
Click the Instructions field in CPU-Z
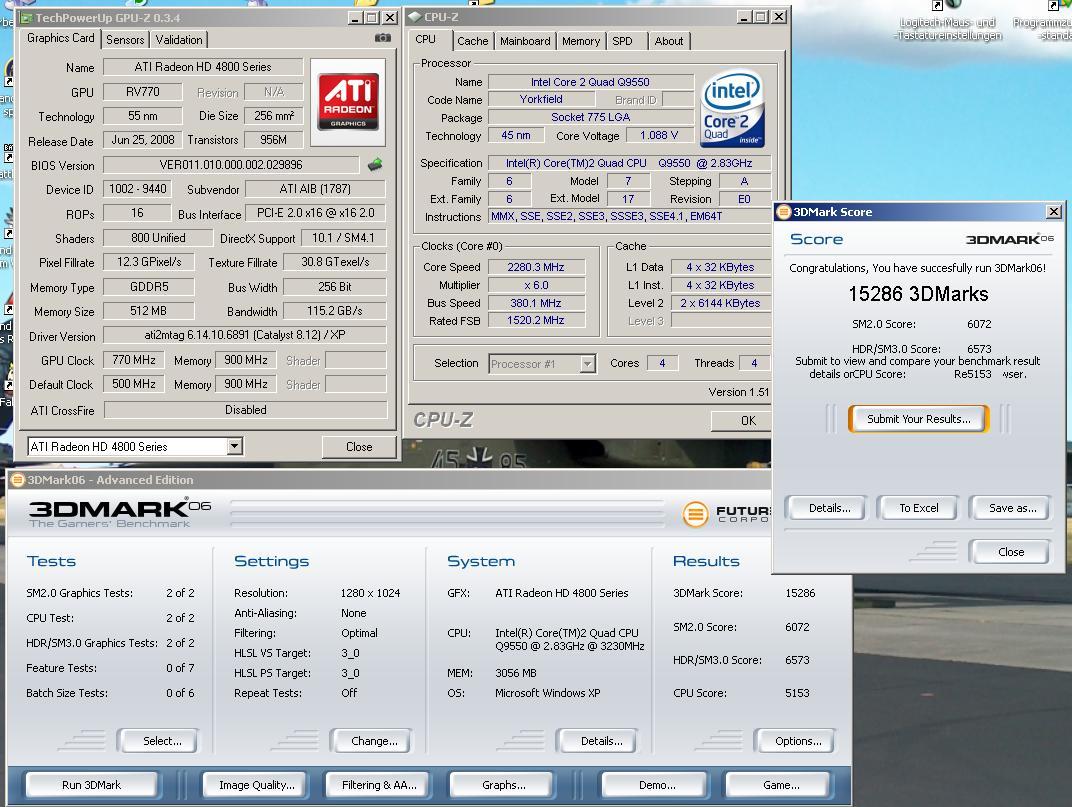(630, 216)
